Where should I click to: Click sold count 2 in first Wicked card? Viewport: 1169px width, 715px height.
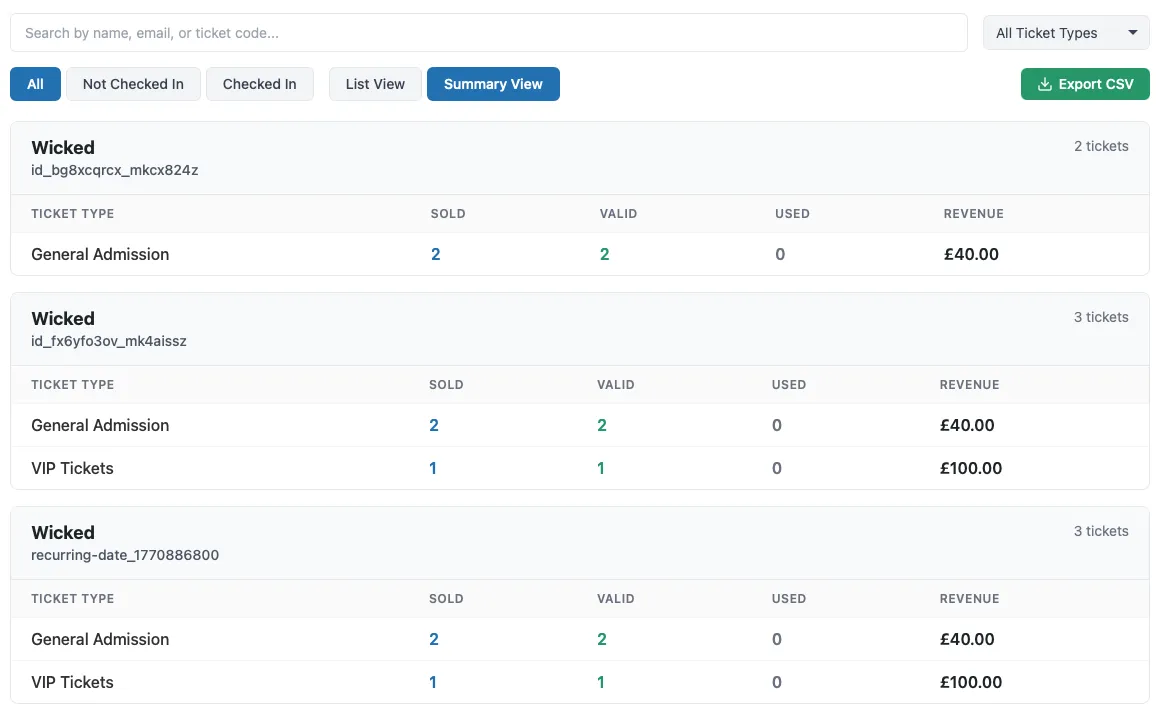[435, 254]
